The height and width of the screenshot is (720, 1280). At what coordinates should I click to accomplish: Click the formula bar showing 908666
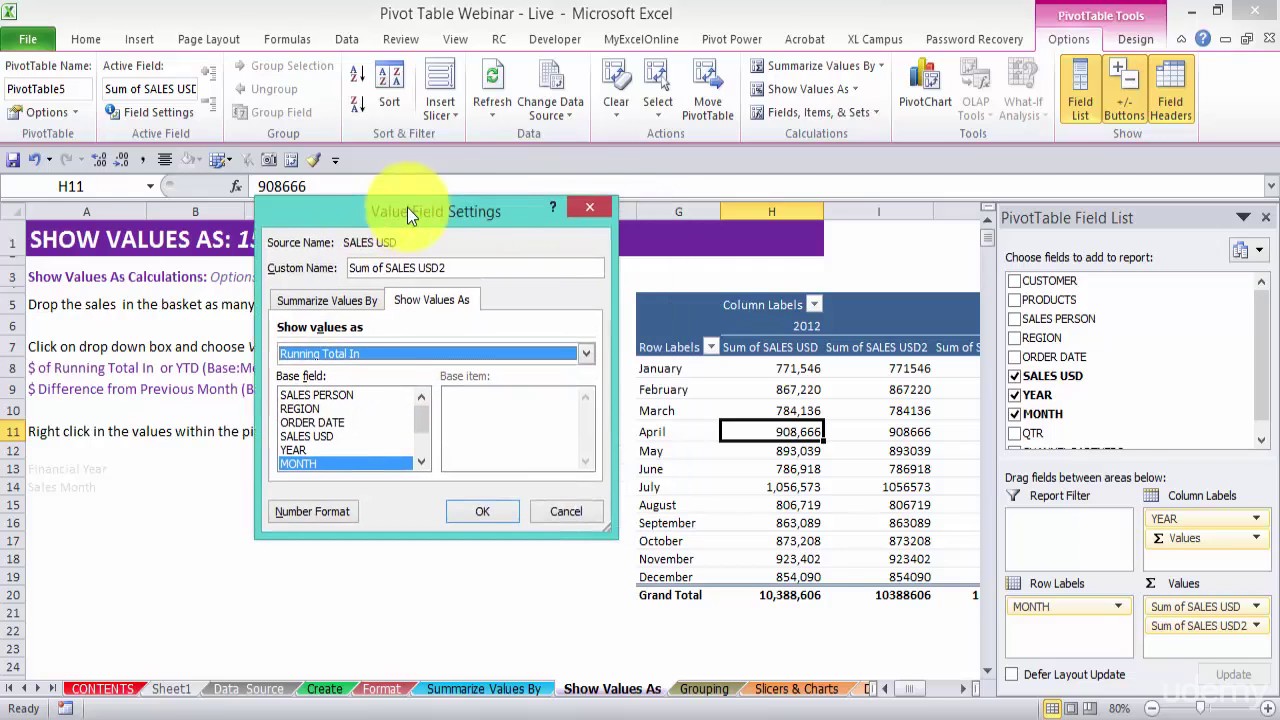tap(758, 186)
